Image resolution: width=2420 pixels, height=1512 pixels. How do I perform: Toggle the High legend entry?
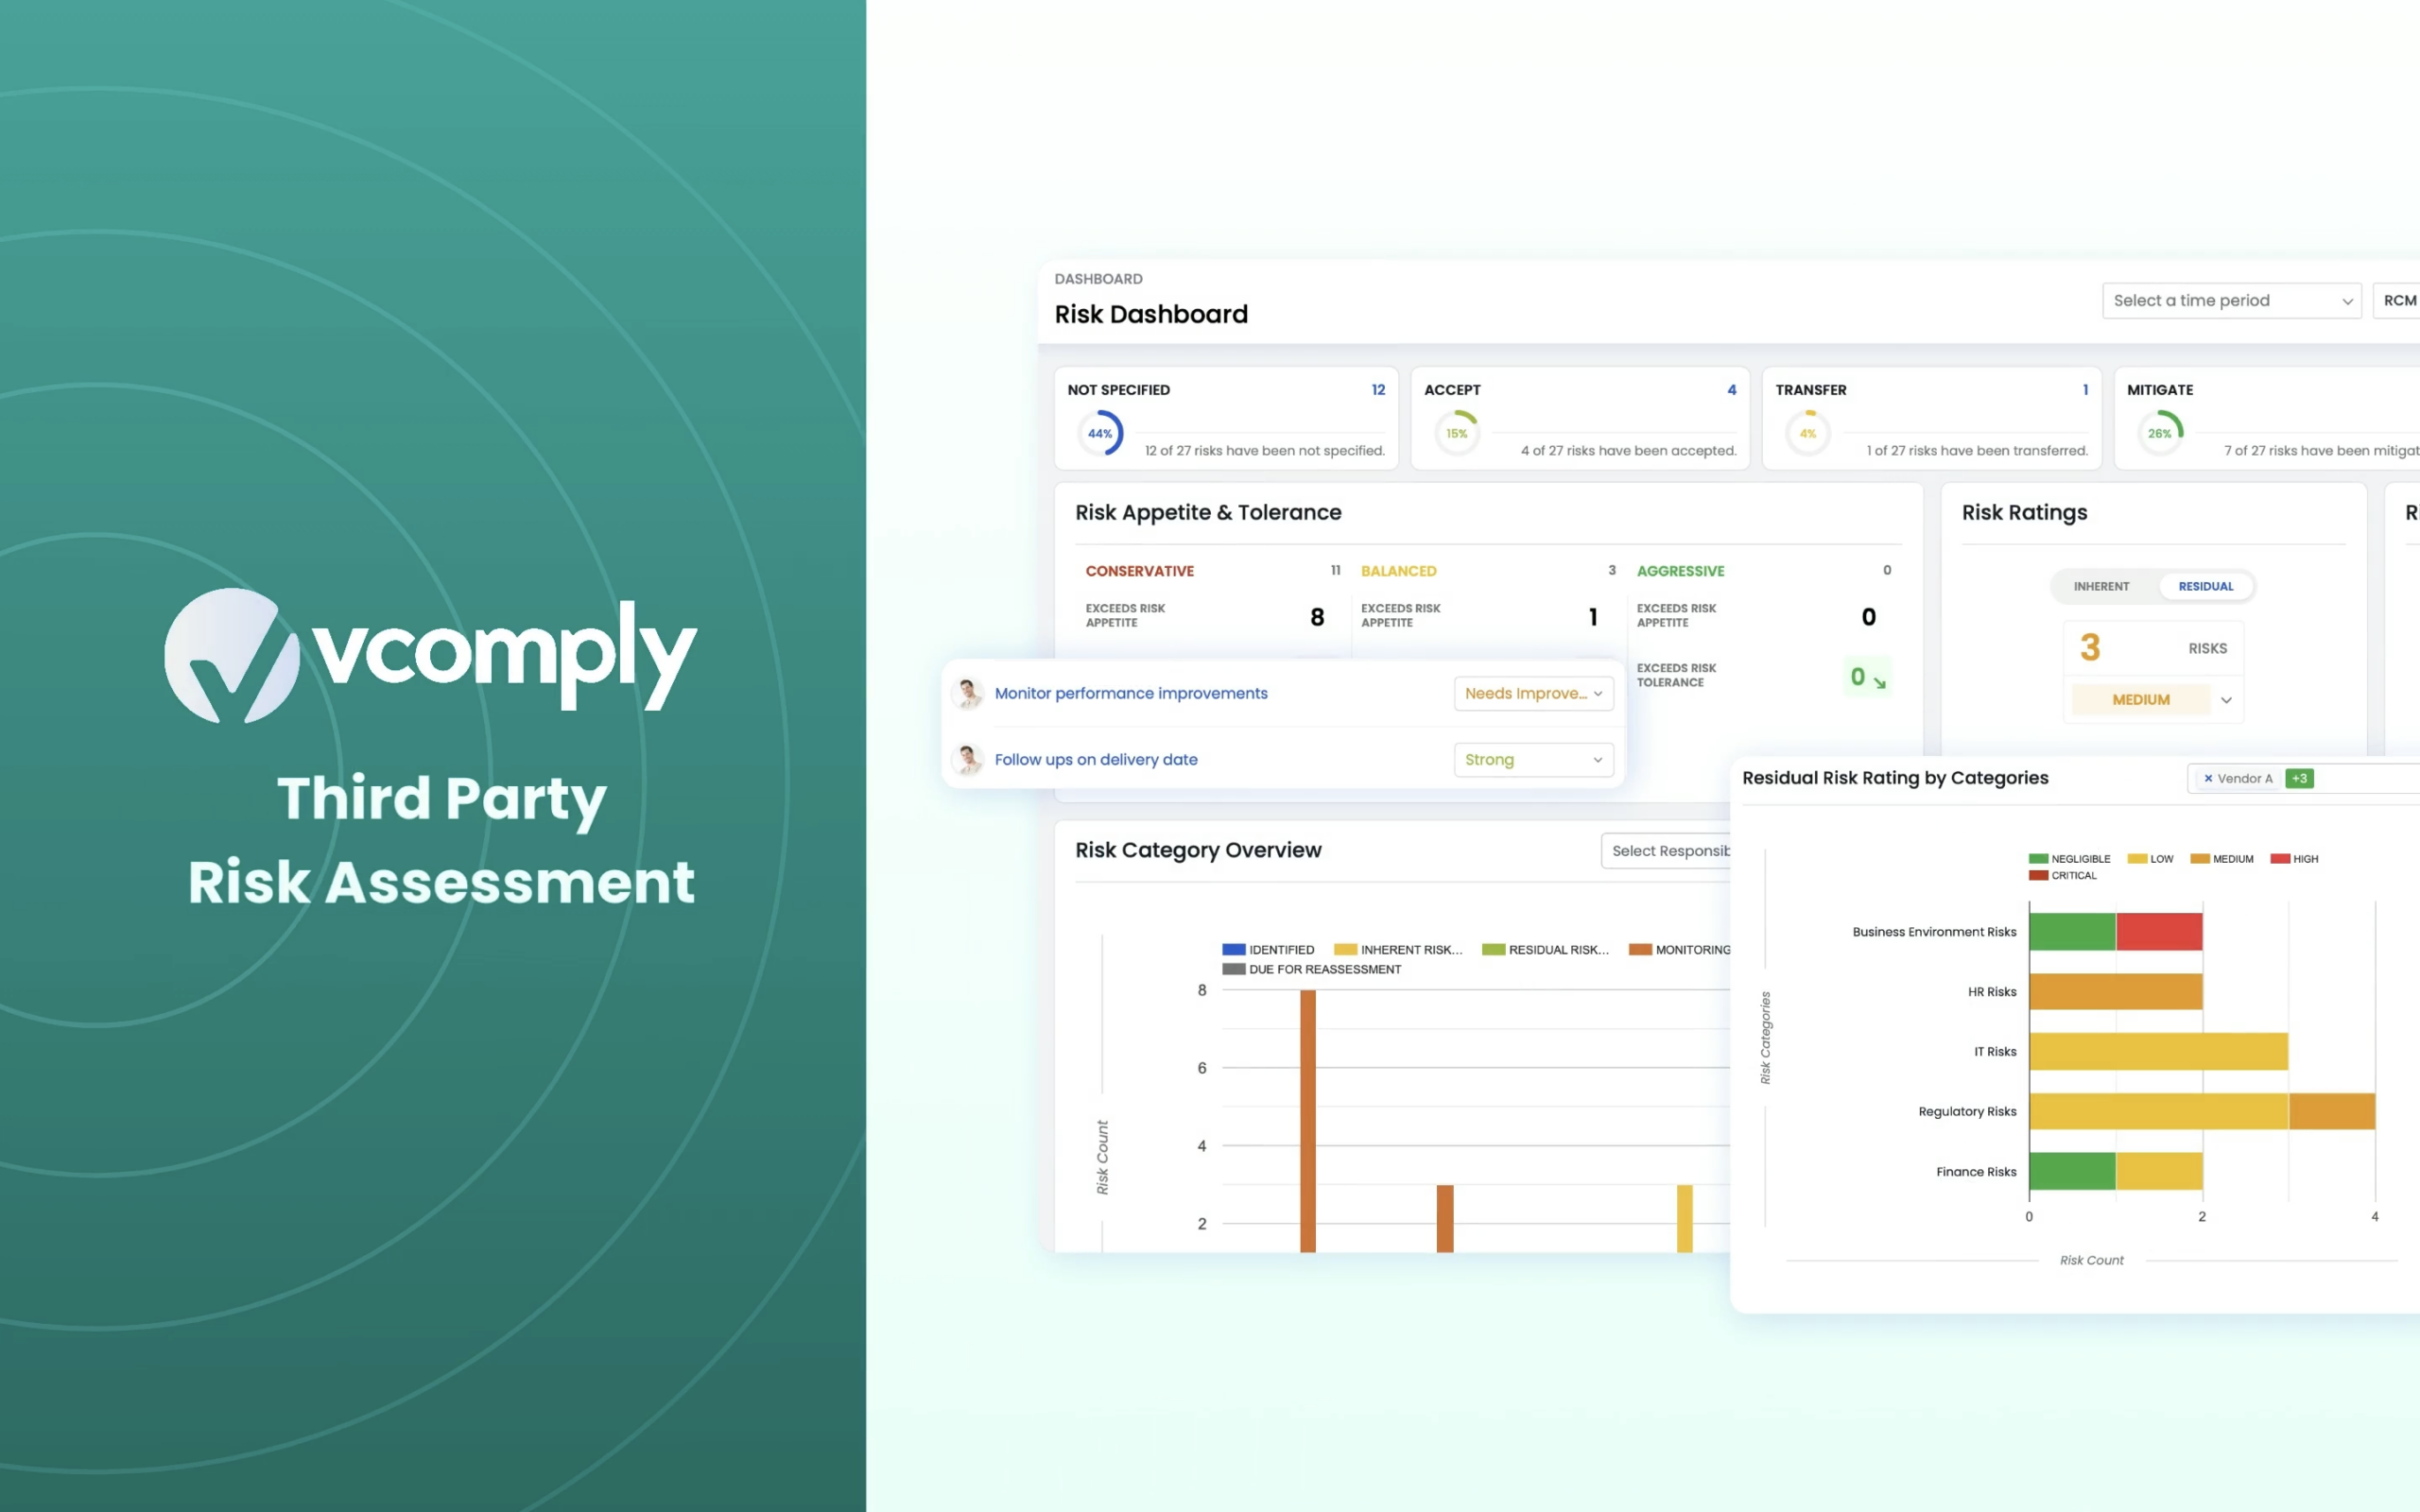[x=2294, y=859]
